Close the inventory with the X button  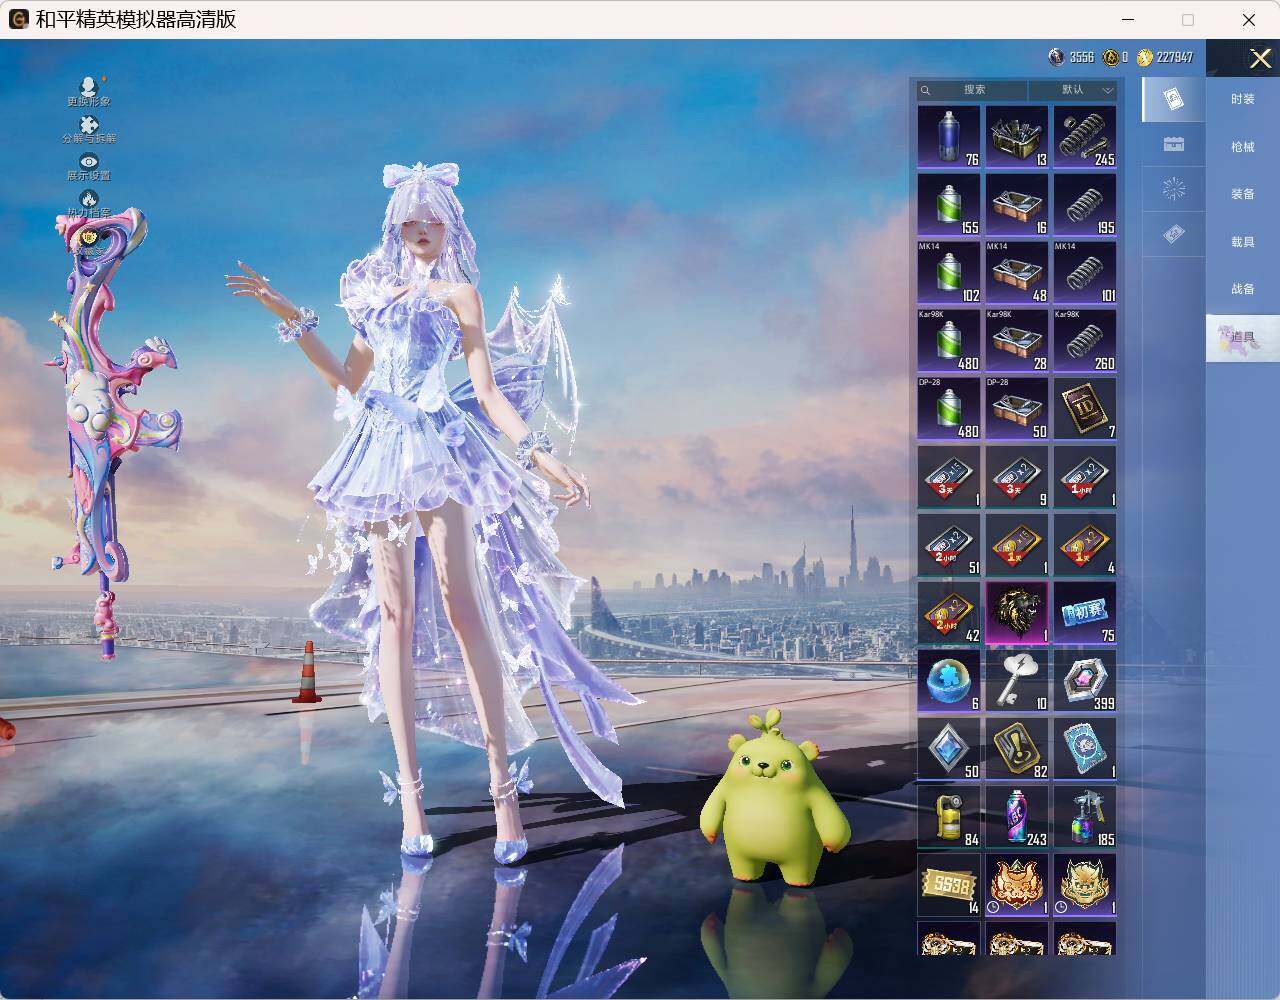1260,59
